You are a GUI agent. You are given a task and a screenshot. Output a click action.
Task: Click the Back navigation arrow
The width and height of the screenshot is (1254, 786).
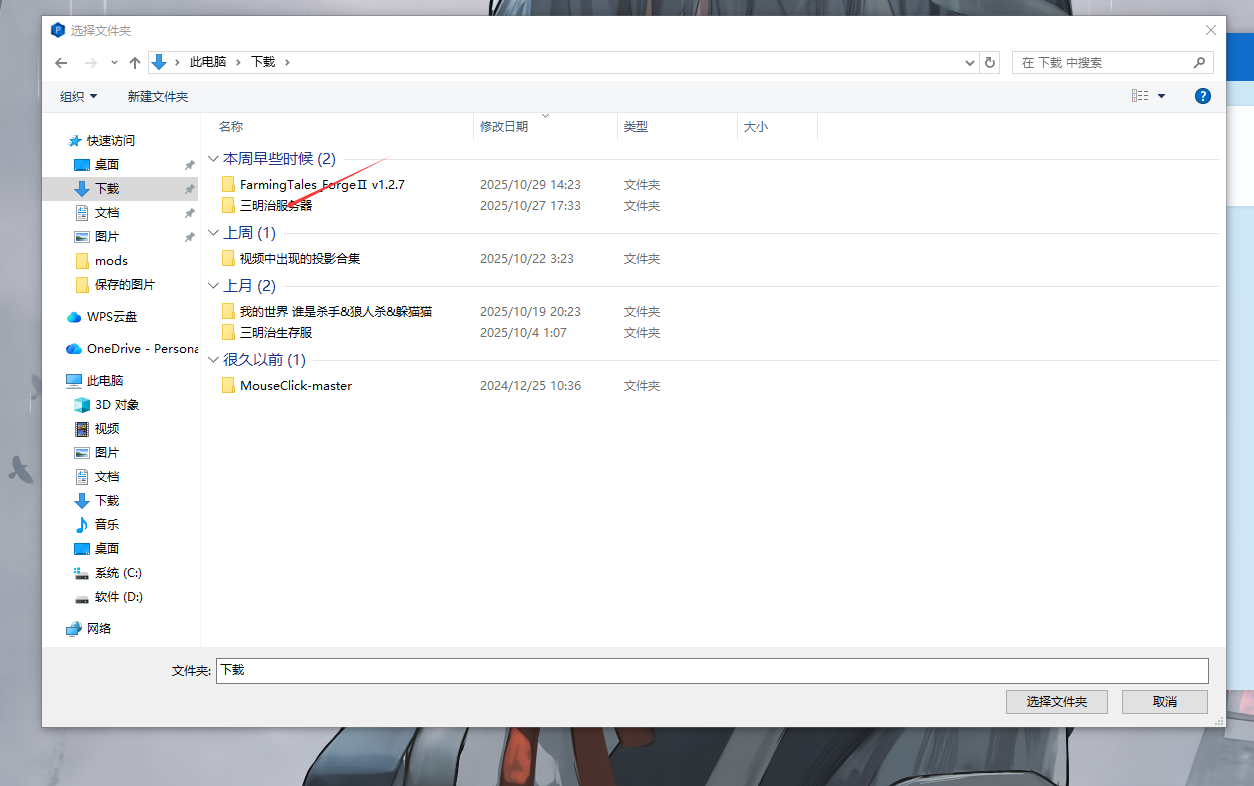(61, 62)
